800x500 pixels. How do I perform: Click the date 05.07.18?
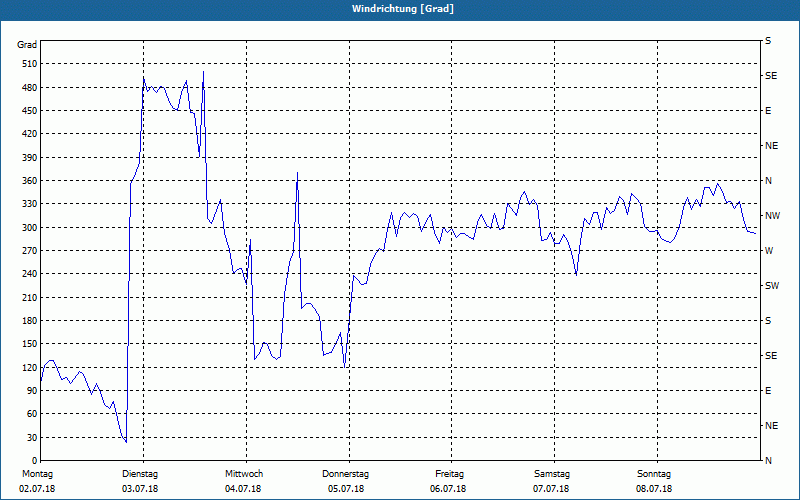click(x=346, y=489)
